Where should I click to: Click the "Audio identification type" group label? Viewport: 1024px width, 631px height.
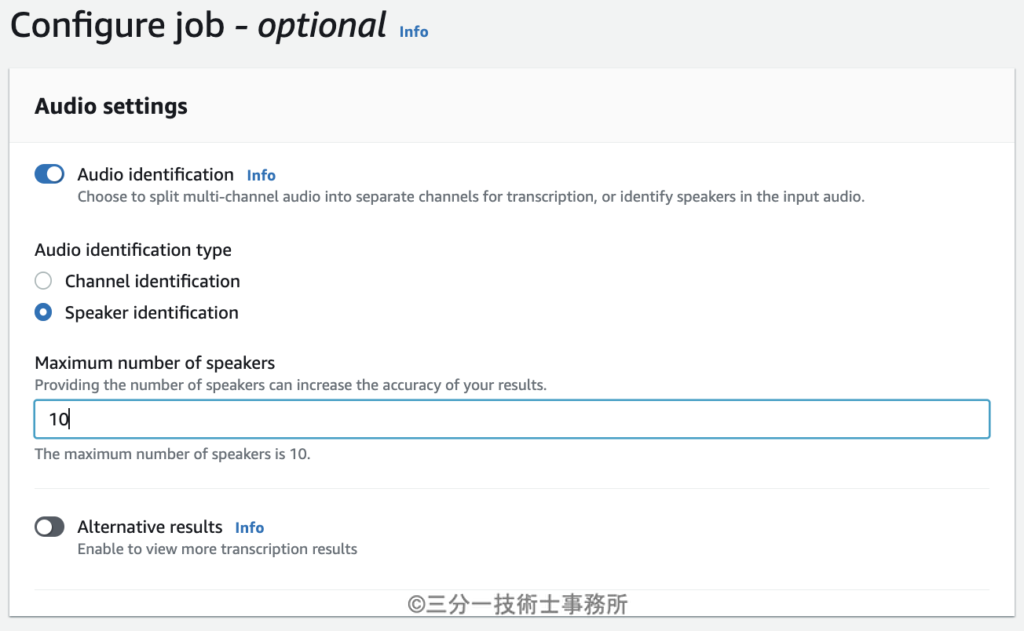pos(133,250)
